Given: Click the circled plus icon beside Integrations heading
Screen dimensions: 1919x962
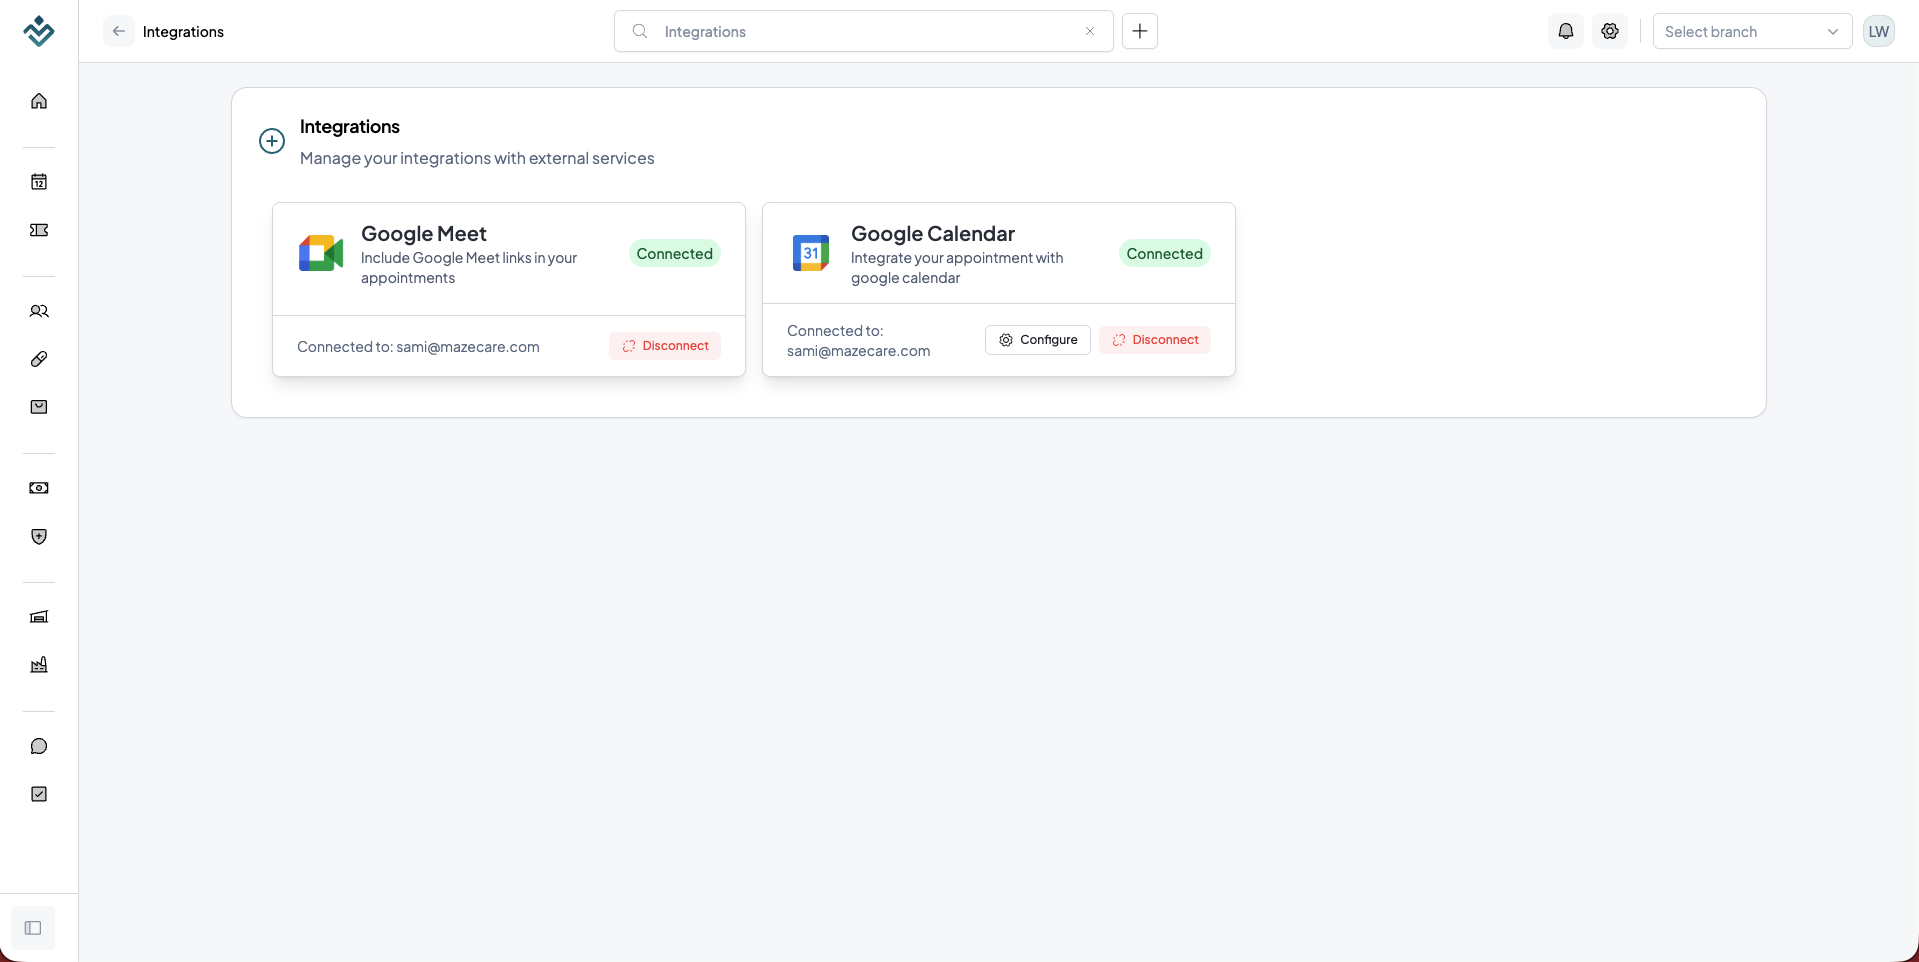Looking at the screenshot, I should [x=272, y=141].
